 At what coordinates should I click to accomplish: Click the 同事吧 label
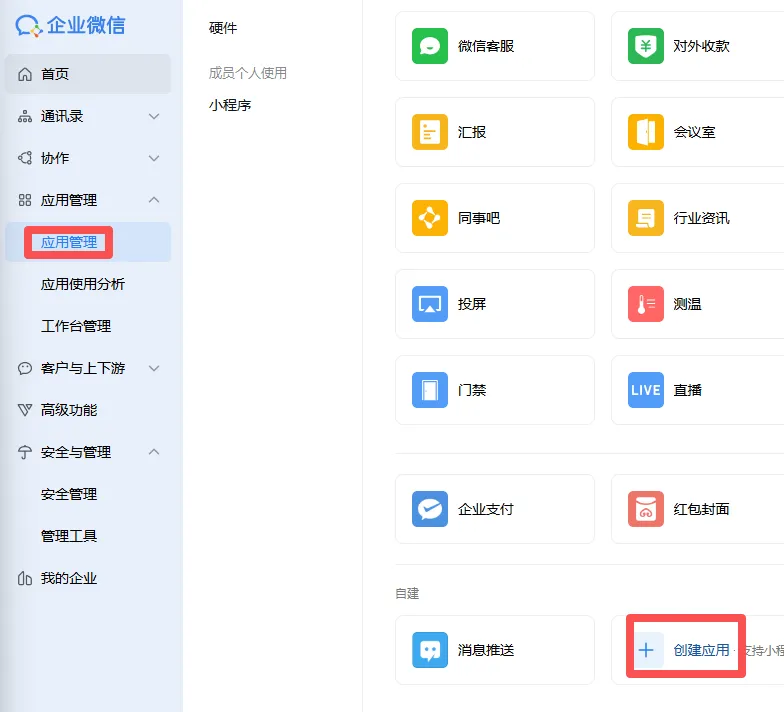478,218
